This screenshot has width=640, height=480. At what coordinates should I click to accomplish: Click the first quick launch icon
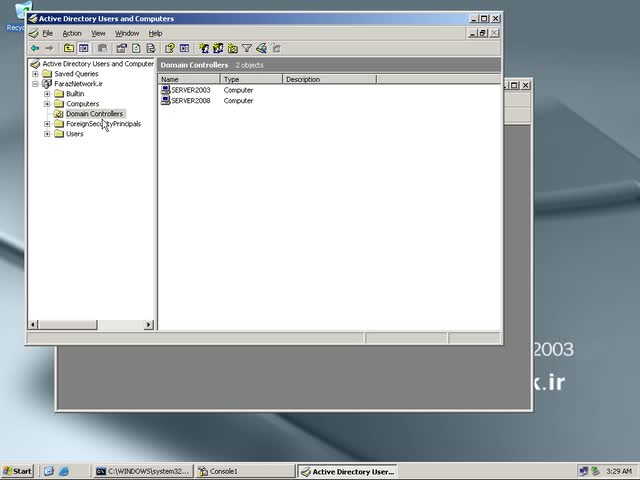coord(49,471)
